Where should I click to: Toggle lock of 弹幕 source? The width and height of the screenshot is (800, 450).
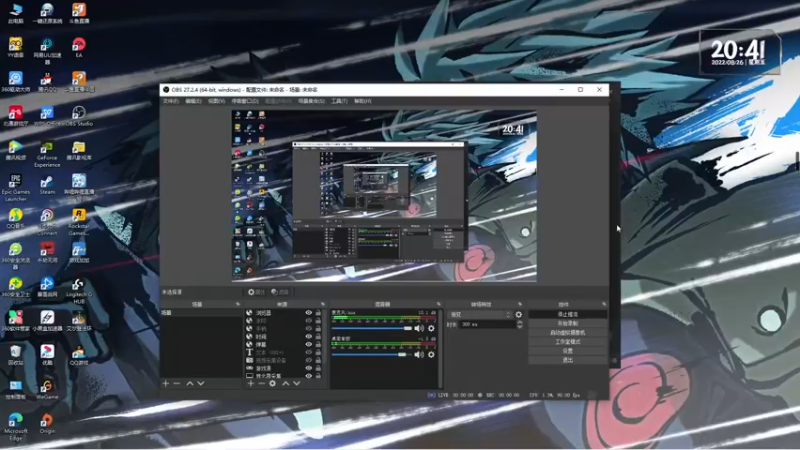pyautogui.click(x=318, y=344)
